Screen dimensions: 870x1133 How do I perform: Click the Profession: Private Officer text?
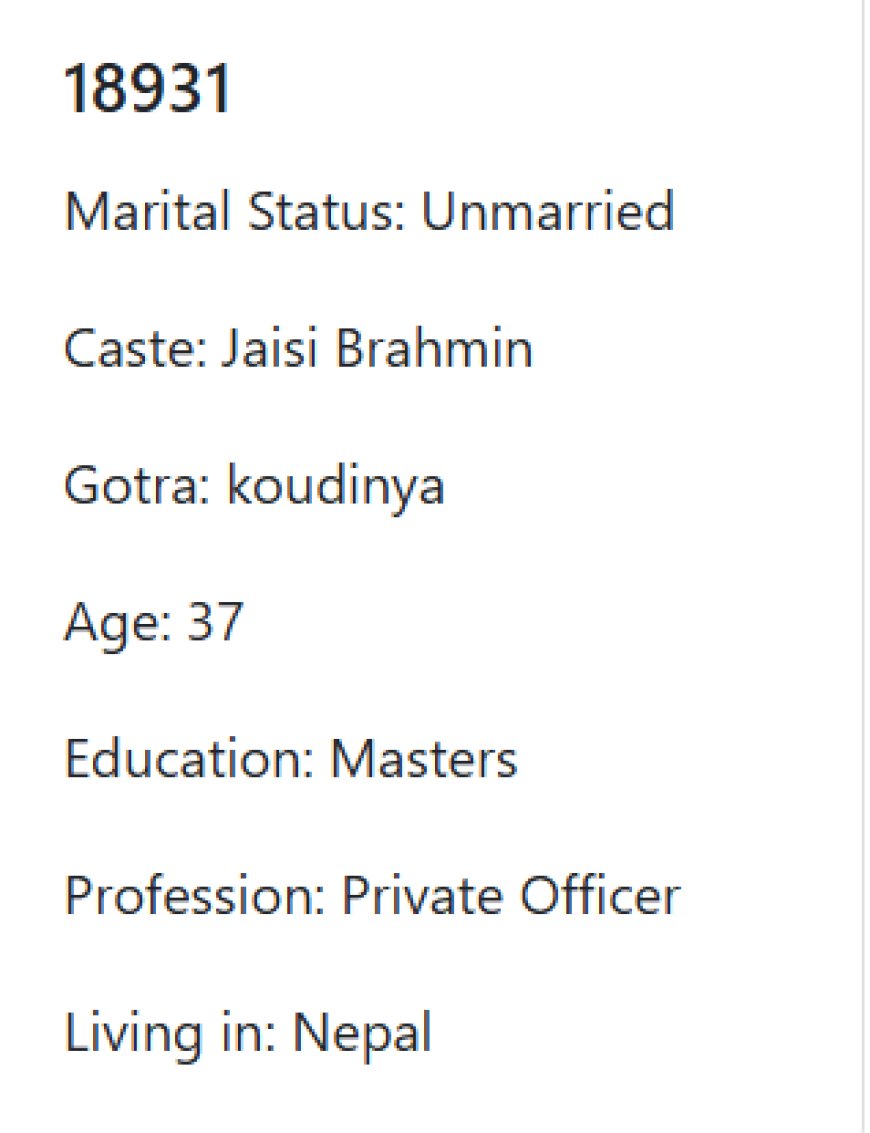click(372, 895)
